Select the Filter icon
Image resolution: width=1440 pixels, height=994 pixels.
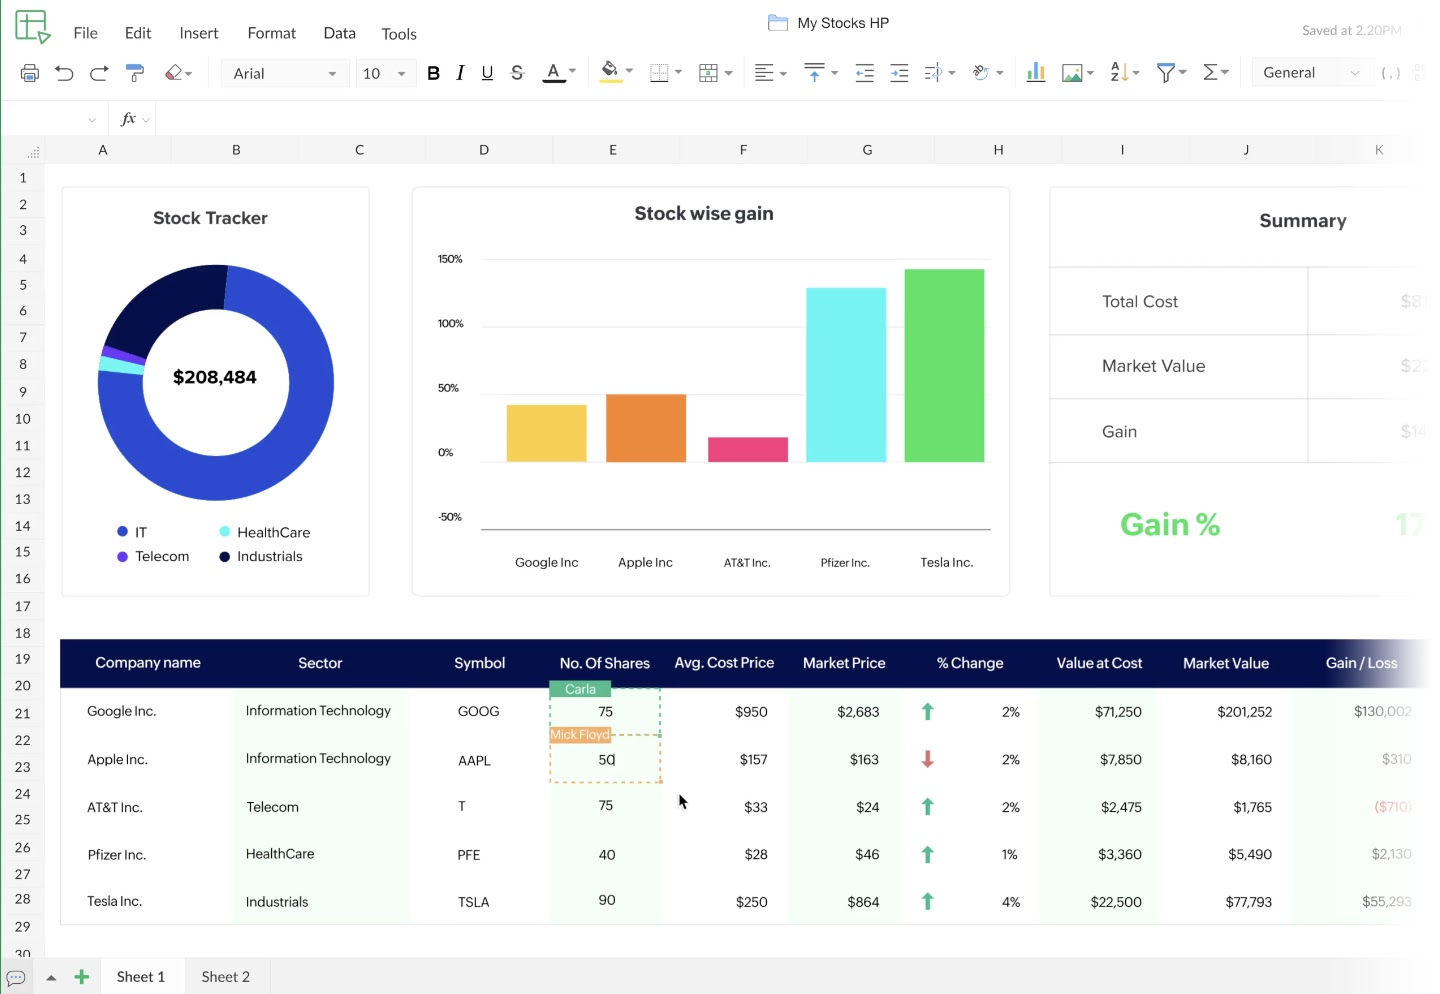(x=1165, y=72)
